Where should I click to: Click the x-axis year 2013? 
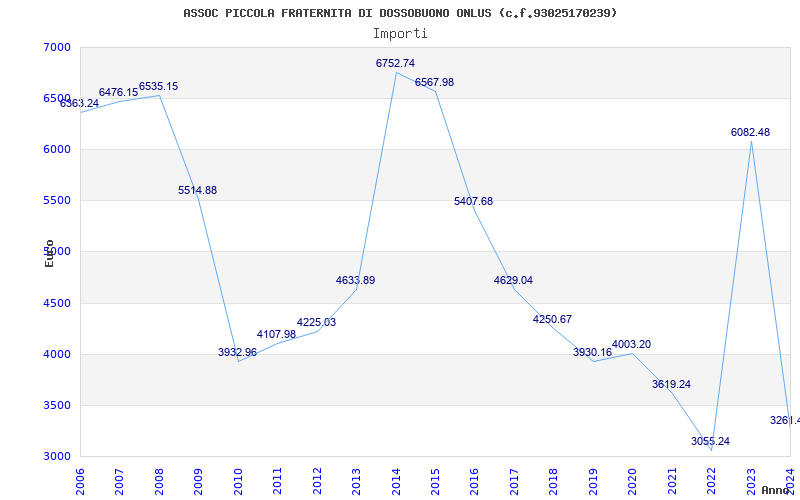pyautogui.click(x=356, y=481)
